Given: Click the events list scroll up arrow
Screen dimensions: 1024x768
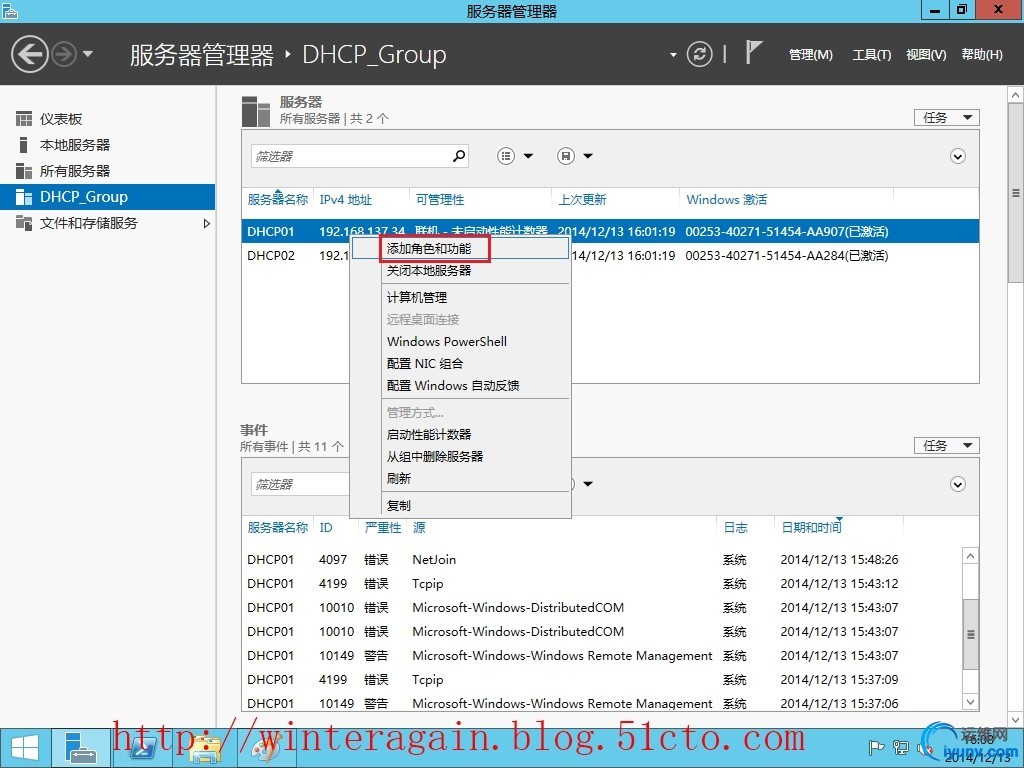Looking at the screenshot, I should pyautogui.click(x=970, y=556).
